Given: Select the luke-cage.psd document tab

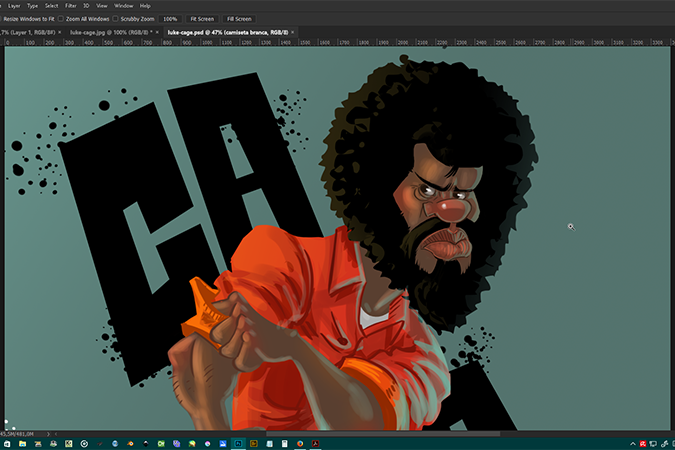Looking at the screenshot, I should click(x=228, y=32).
